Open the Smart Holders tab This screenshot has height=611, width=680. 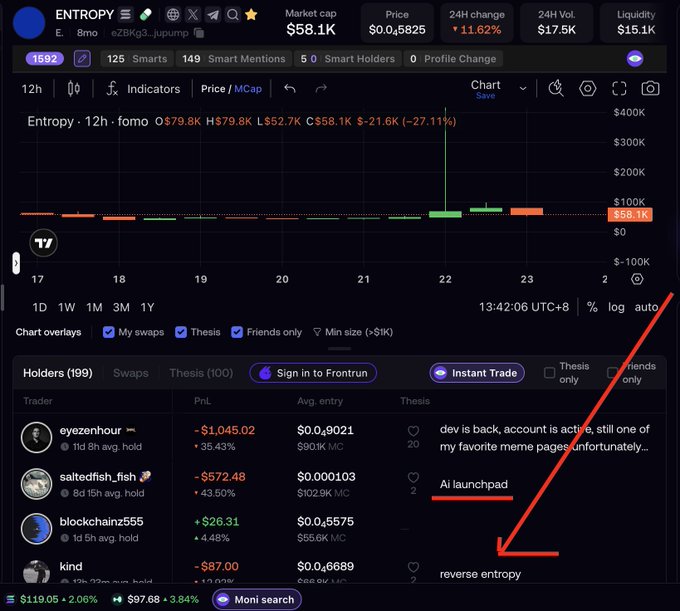coord(348,59)
